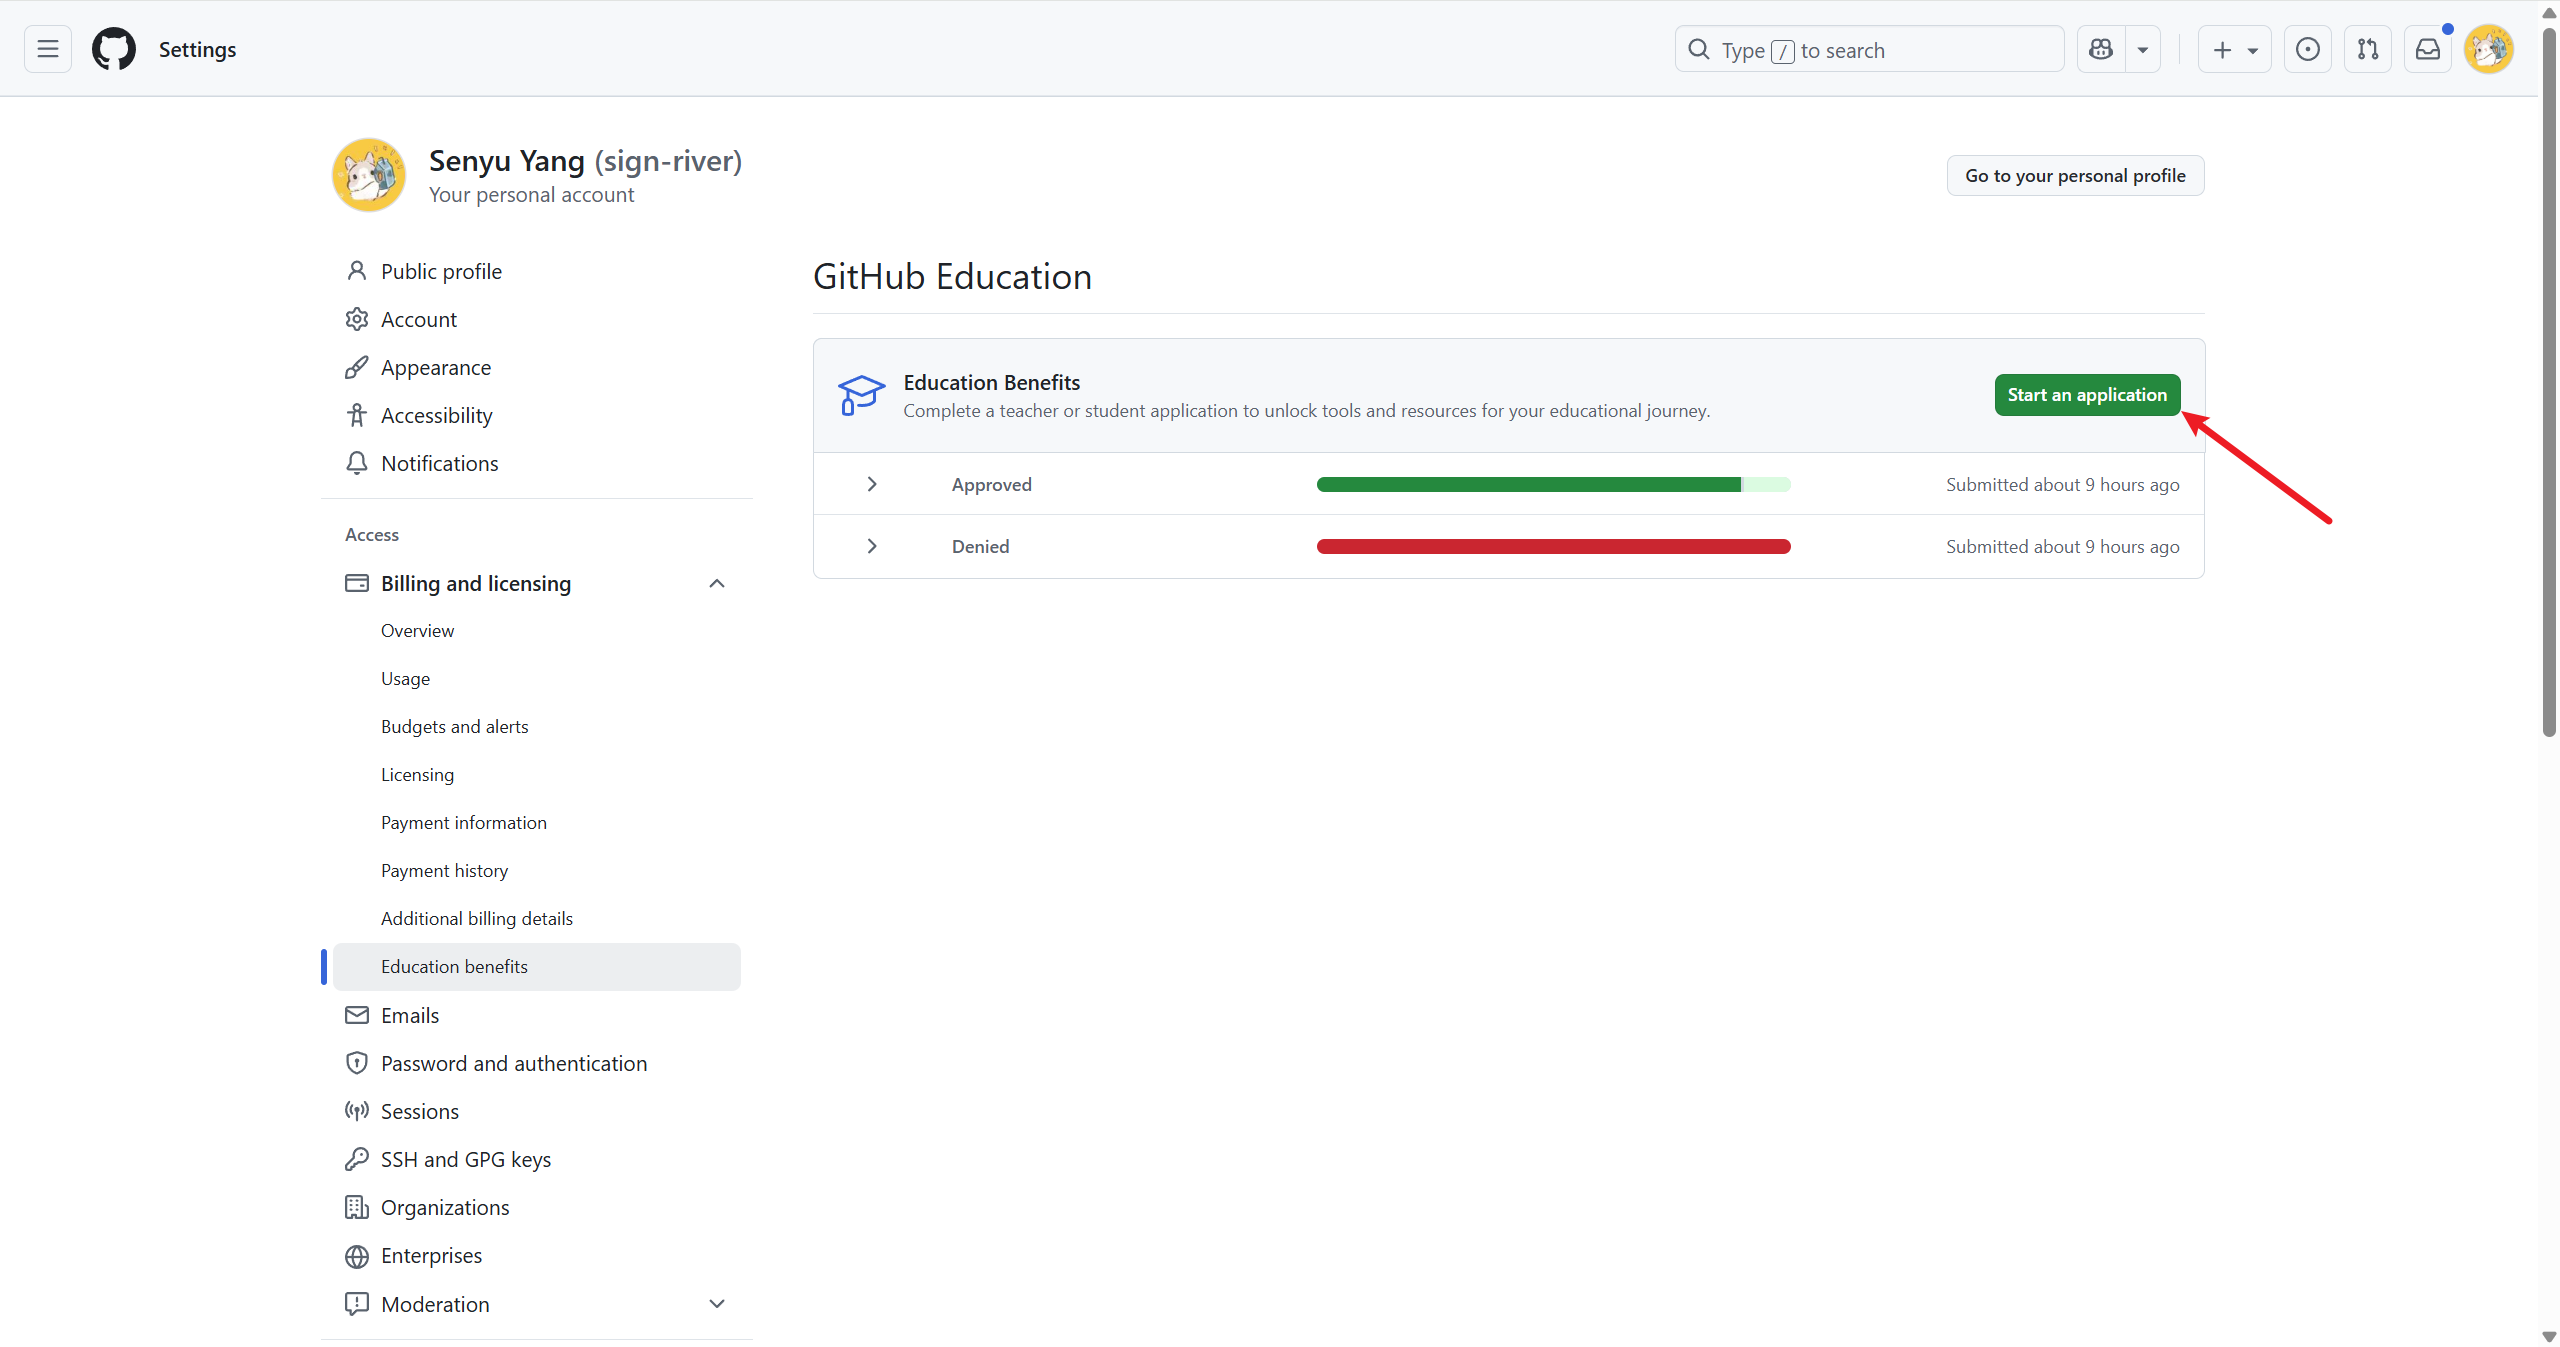
Task: Click the Settings header title
Action: point(198,49)
